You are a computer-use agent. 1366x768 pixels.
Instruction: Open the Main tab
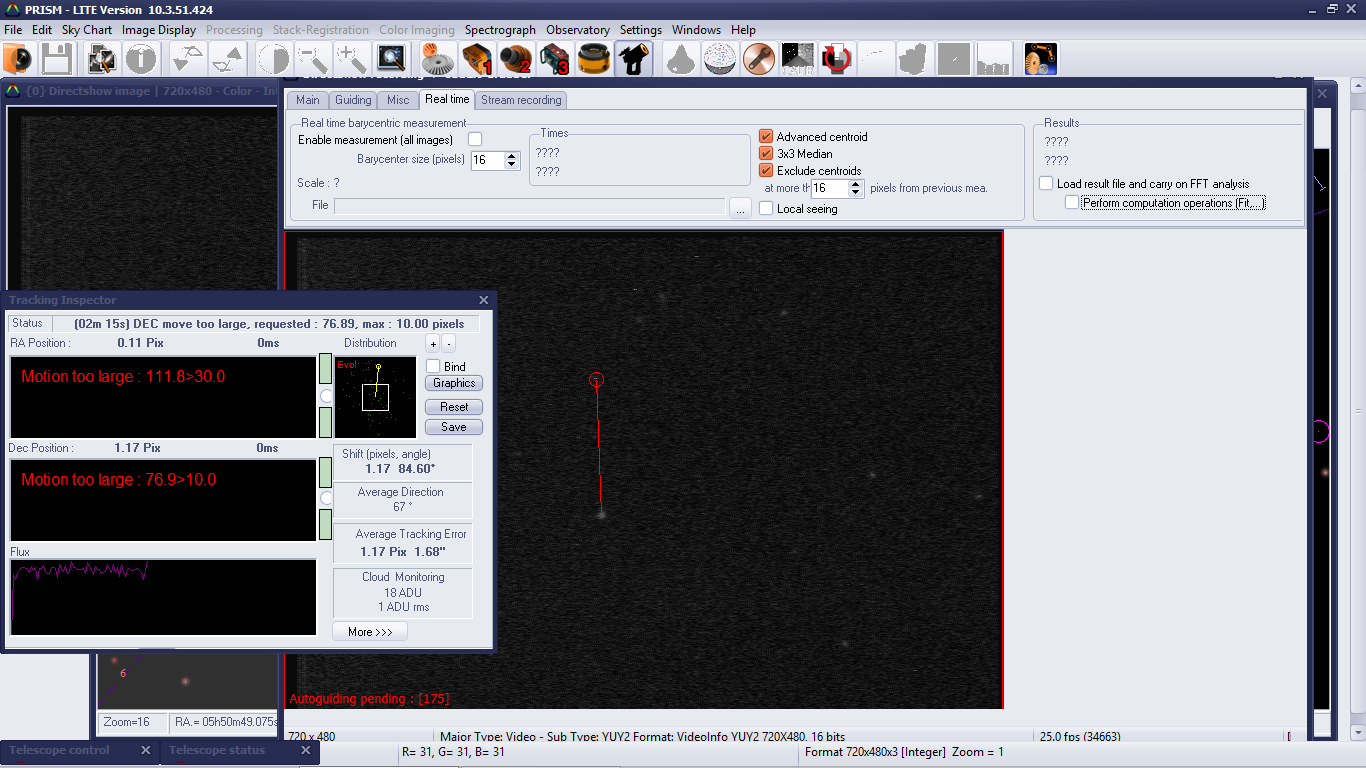(308, 100)
